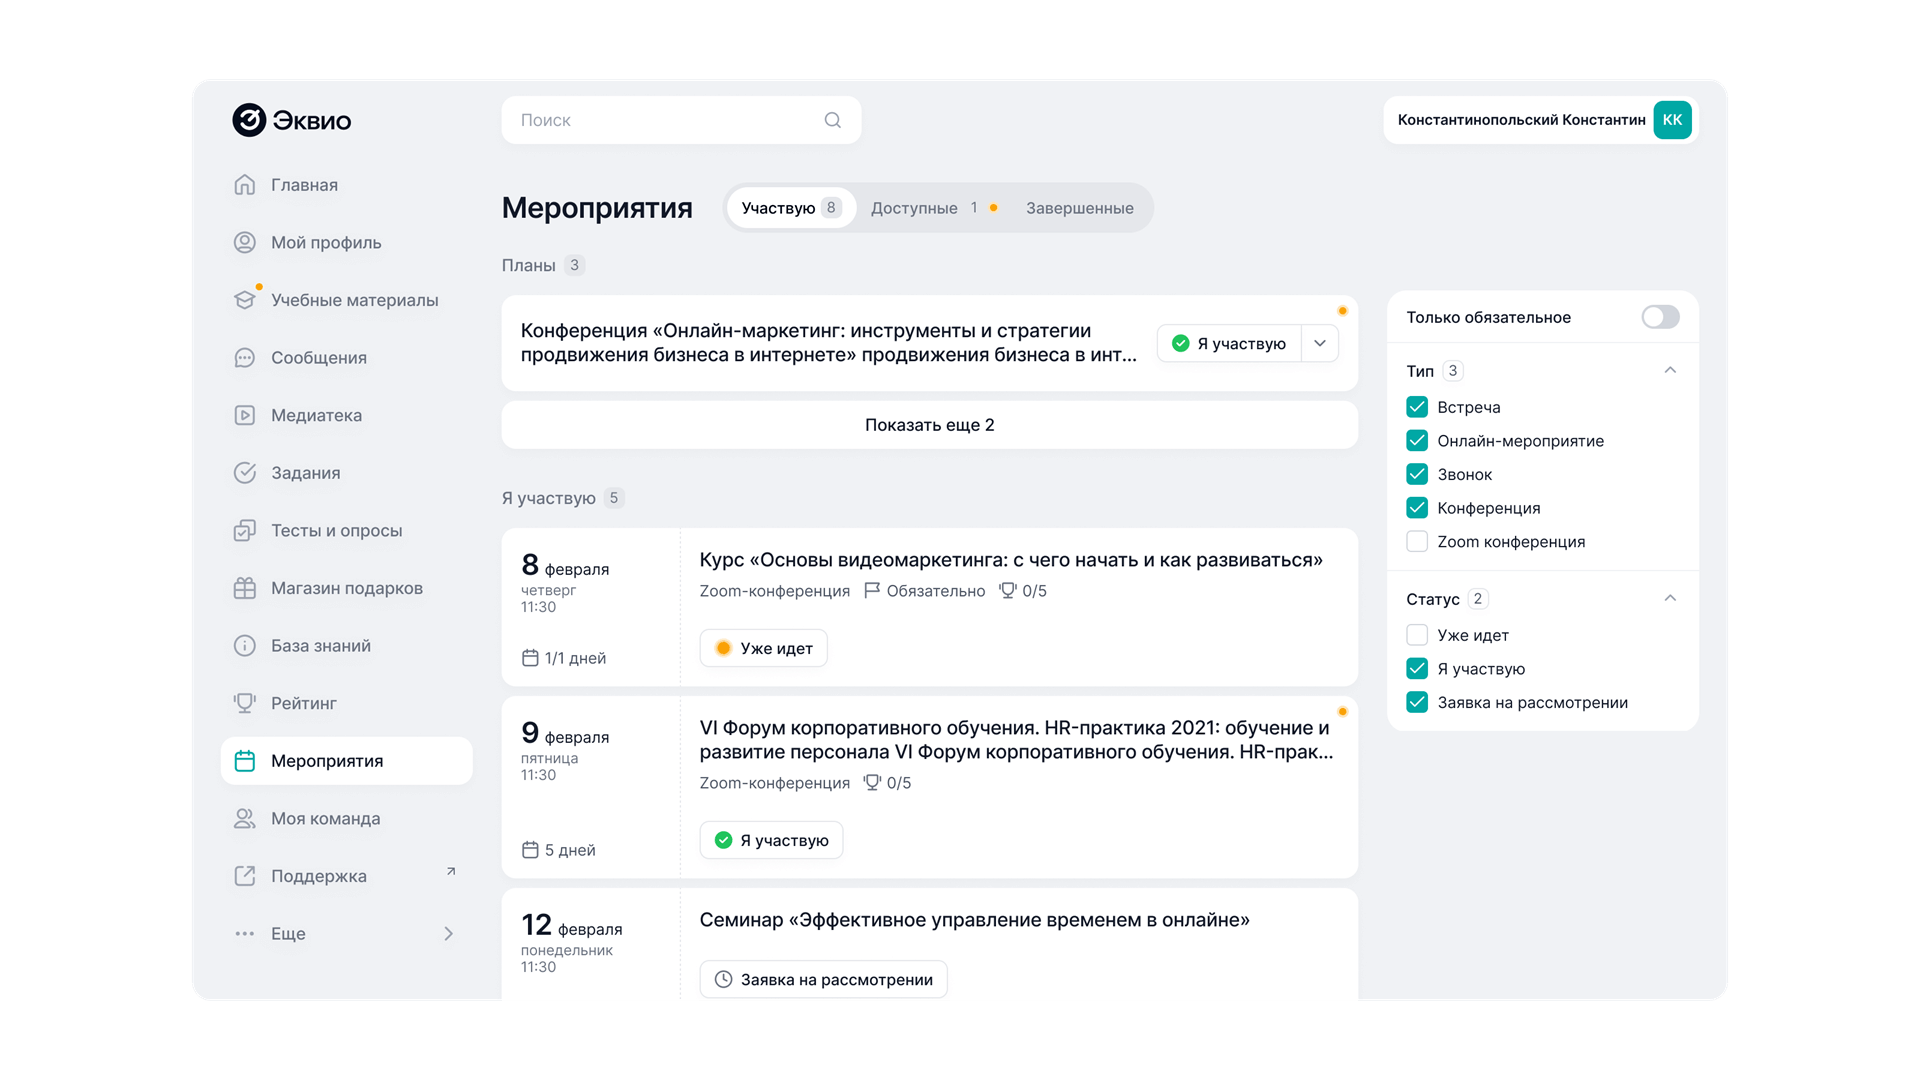Uncheck the Онлайн-мероприятие checkbox
Image resolution: width=1920 pixels, height=1080 pixels.
[x=1417, y=441]
